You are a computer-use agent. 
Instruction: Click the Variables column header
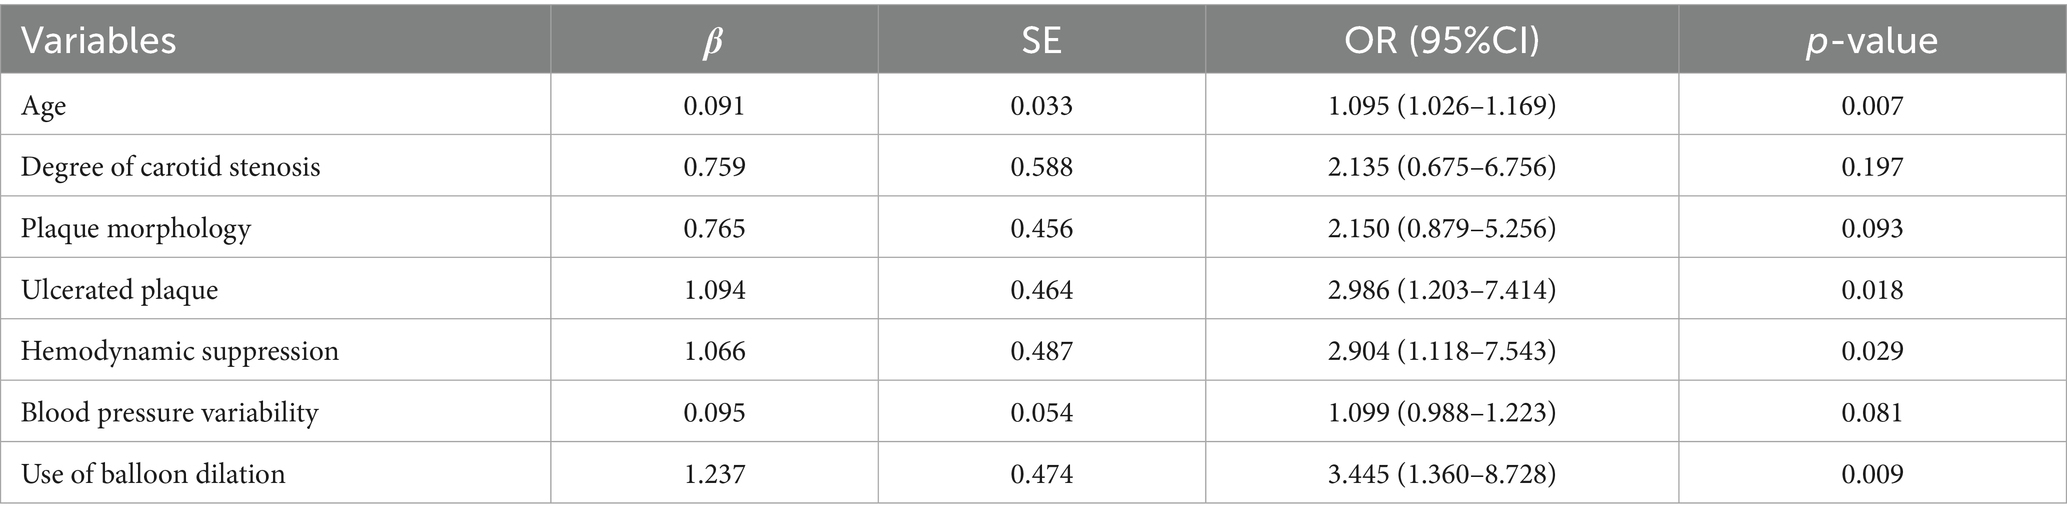(99, 41)
